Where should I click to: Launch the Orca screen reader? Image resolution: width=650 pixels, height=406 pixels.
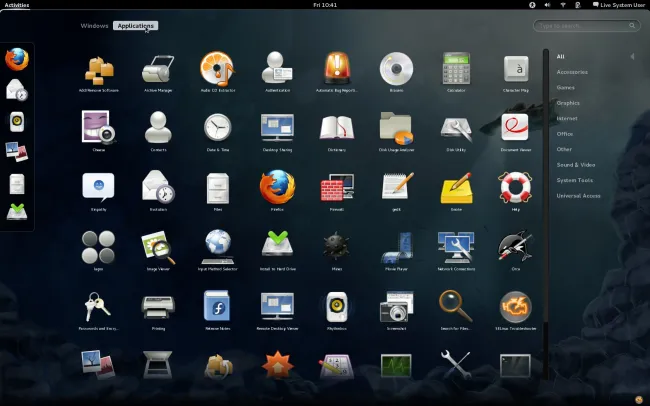coord(515,247)
